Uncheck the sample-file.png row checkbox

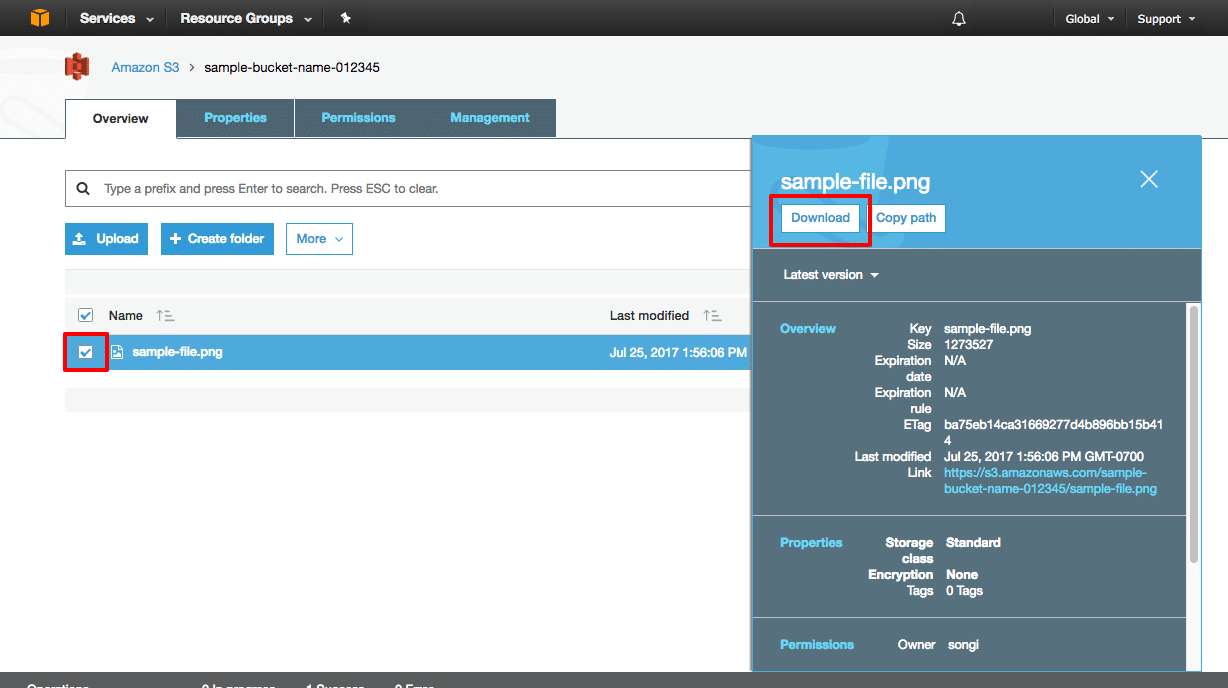click(85, 352)
